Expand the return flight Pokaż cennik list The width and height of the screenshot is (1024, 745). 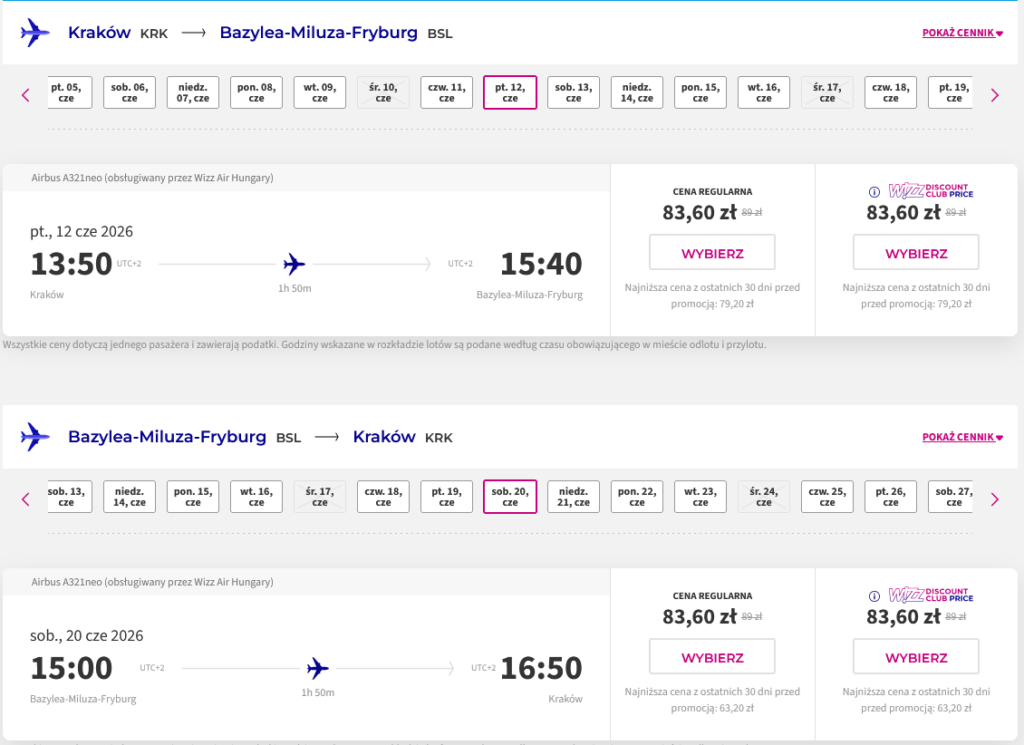(x=961, y=437)
